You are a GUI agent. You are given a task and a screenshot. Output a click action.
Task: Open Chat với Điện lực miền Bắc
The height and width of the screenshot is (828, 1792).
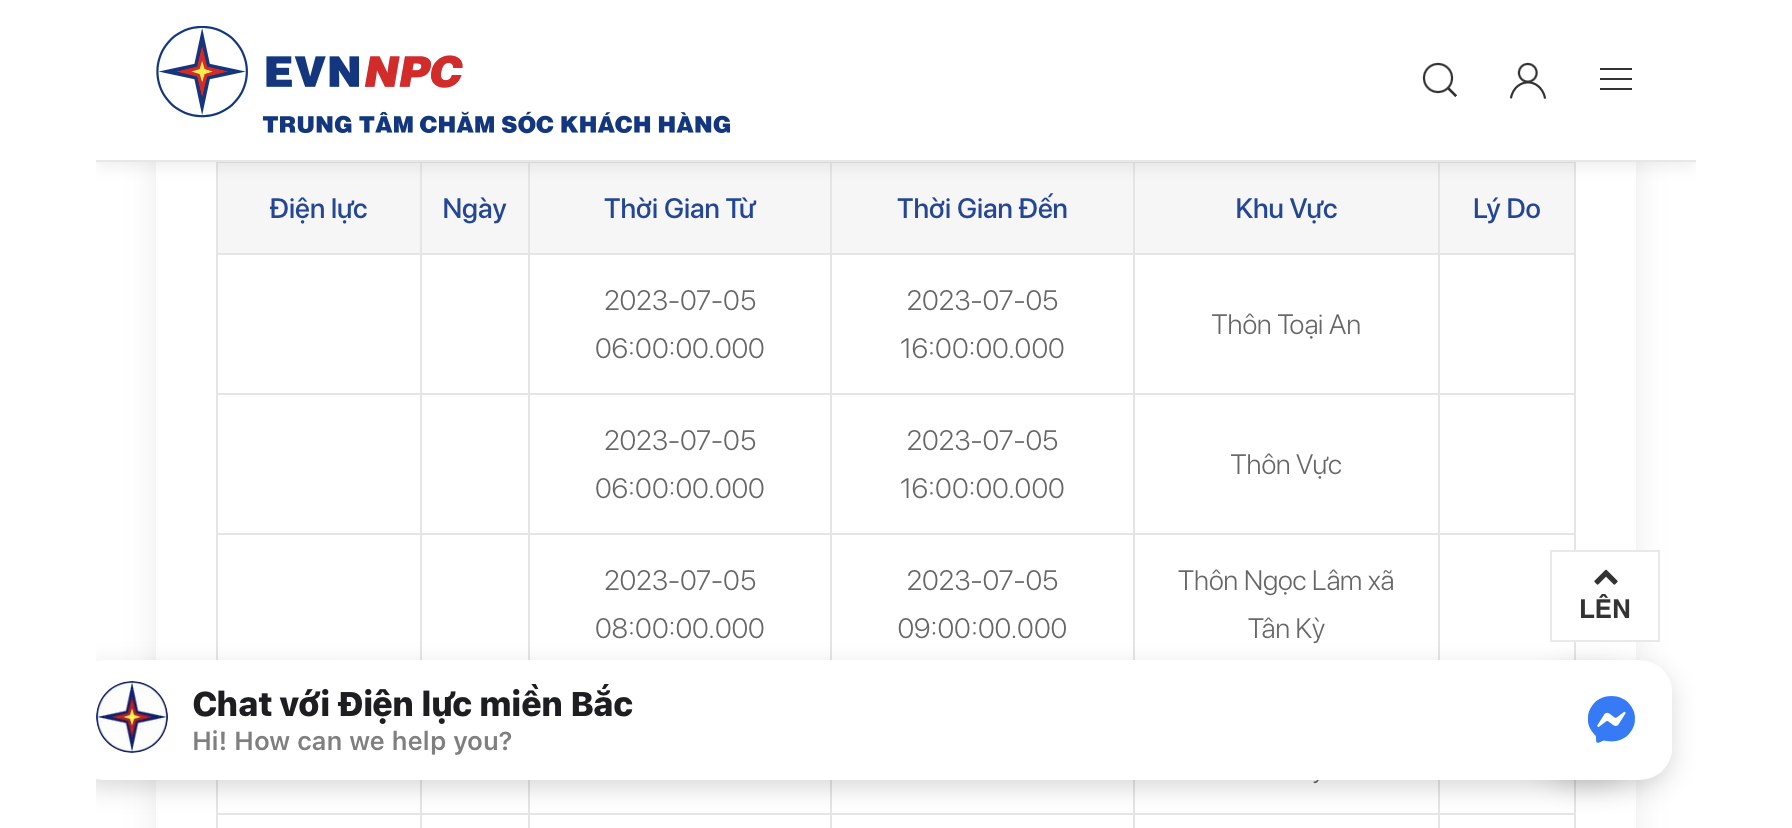(412, 704)
